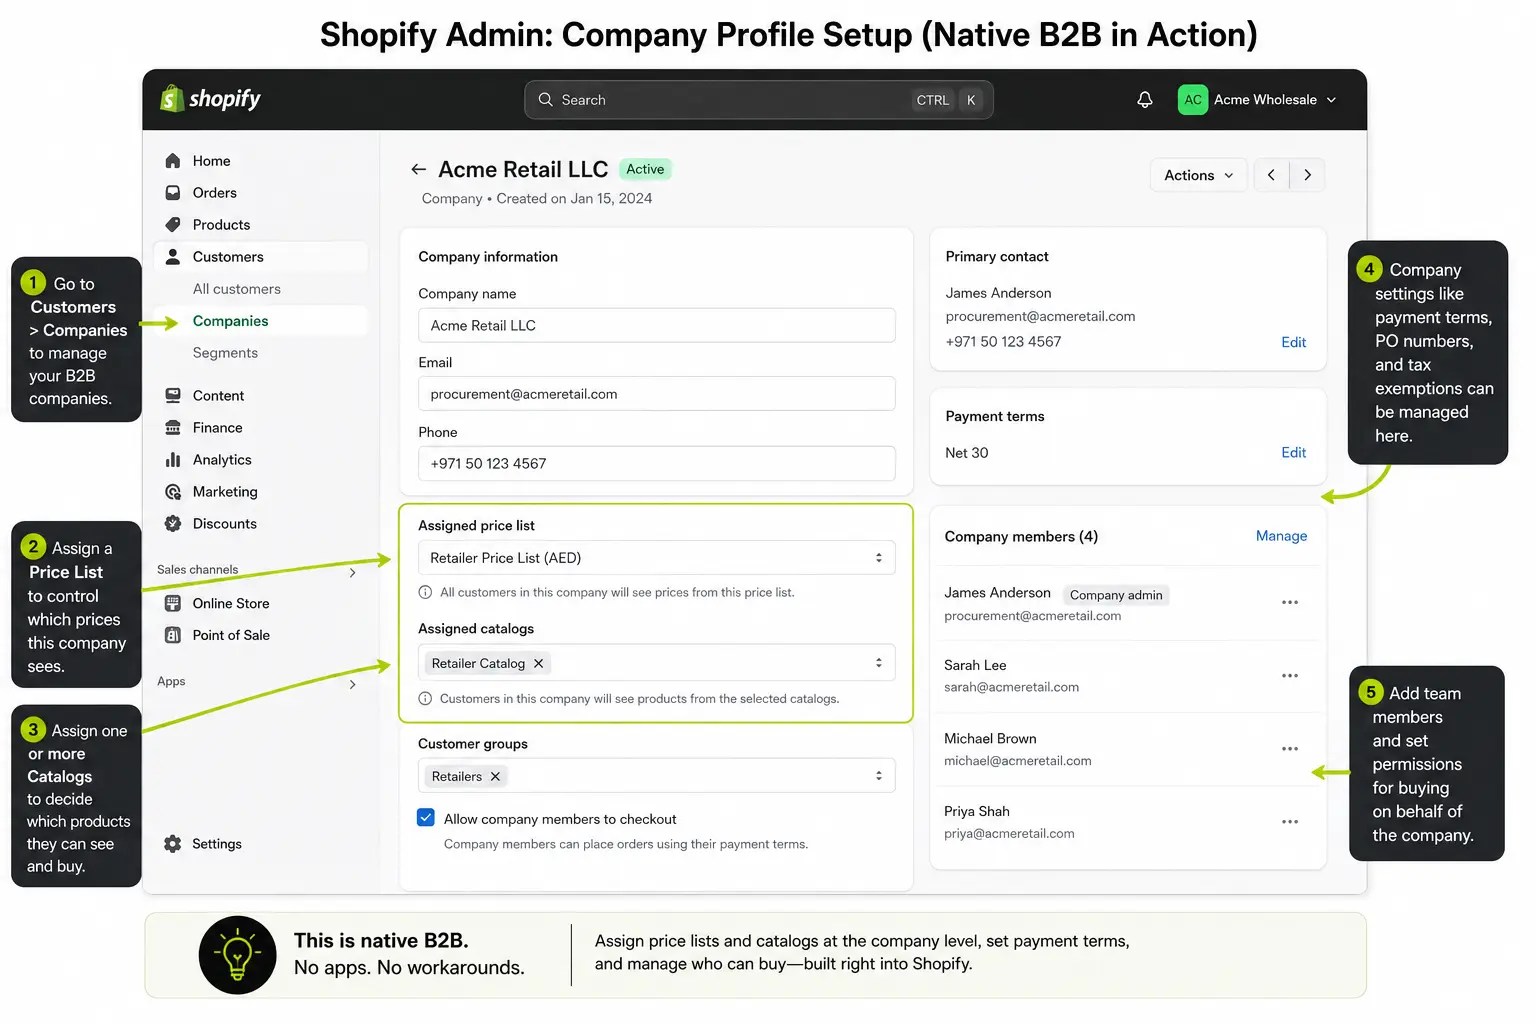The width and height of the screenshot is (1536, 1024).
Task: Click the Finance bank icon
Action: [173, 428]
